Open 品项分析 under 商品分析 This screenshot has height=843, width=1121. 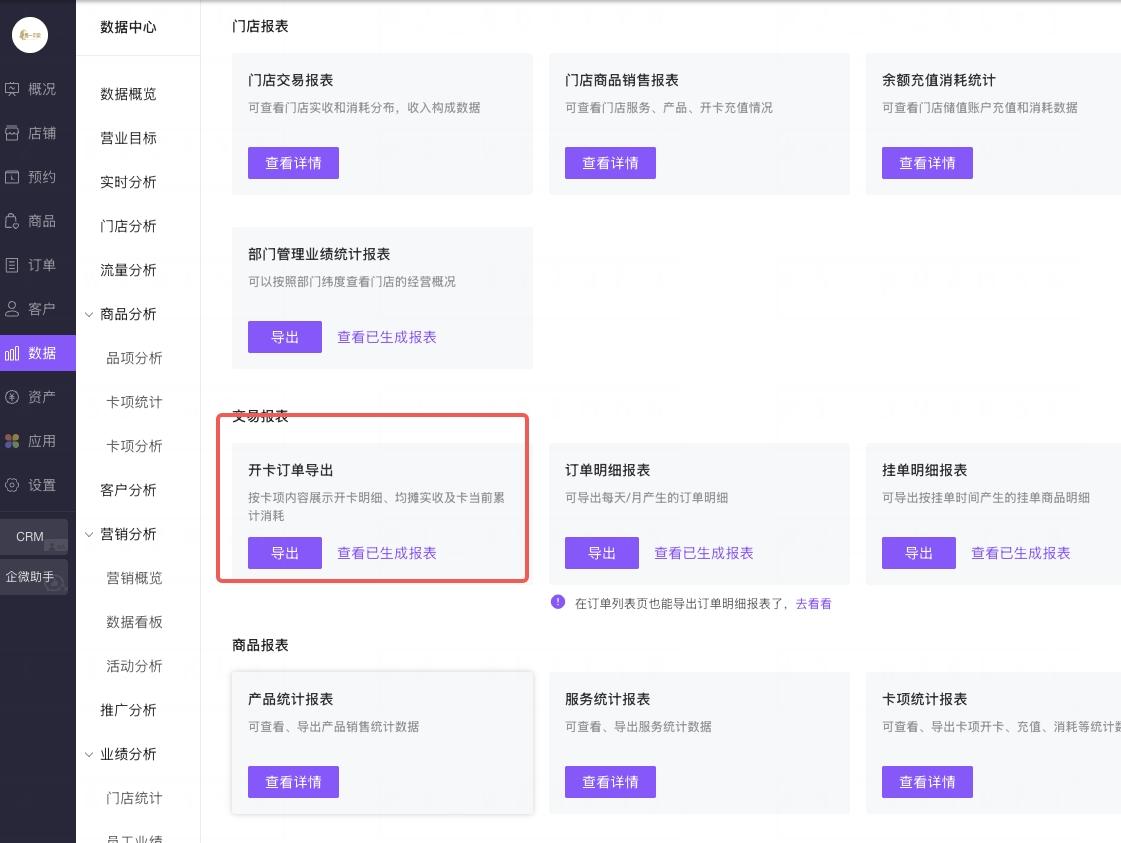click(134, 358)
